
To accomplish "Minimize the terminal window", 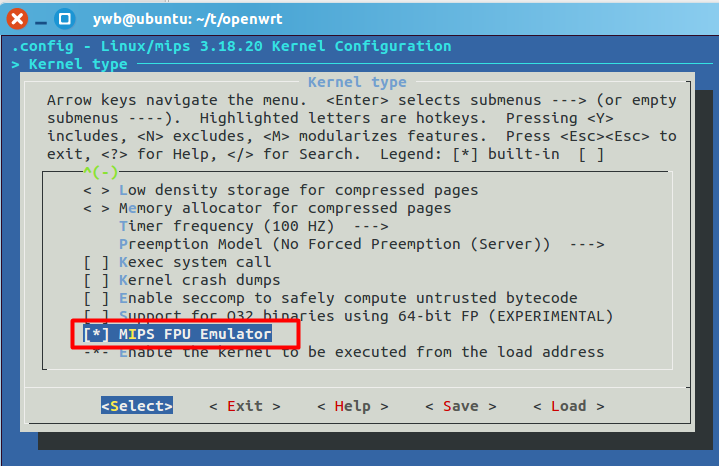I will tap(41, 19).
